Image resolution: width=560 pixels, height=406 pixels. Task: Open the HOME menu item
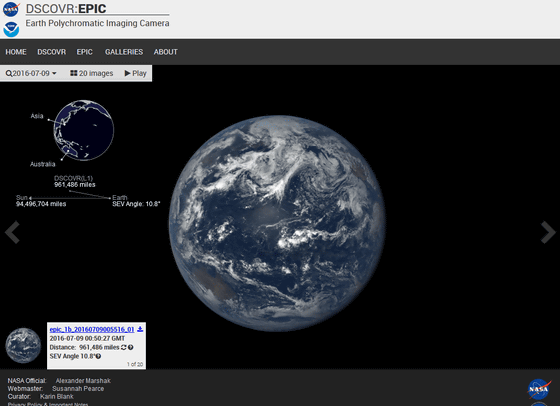click(x=16, y=52)
